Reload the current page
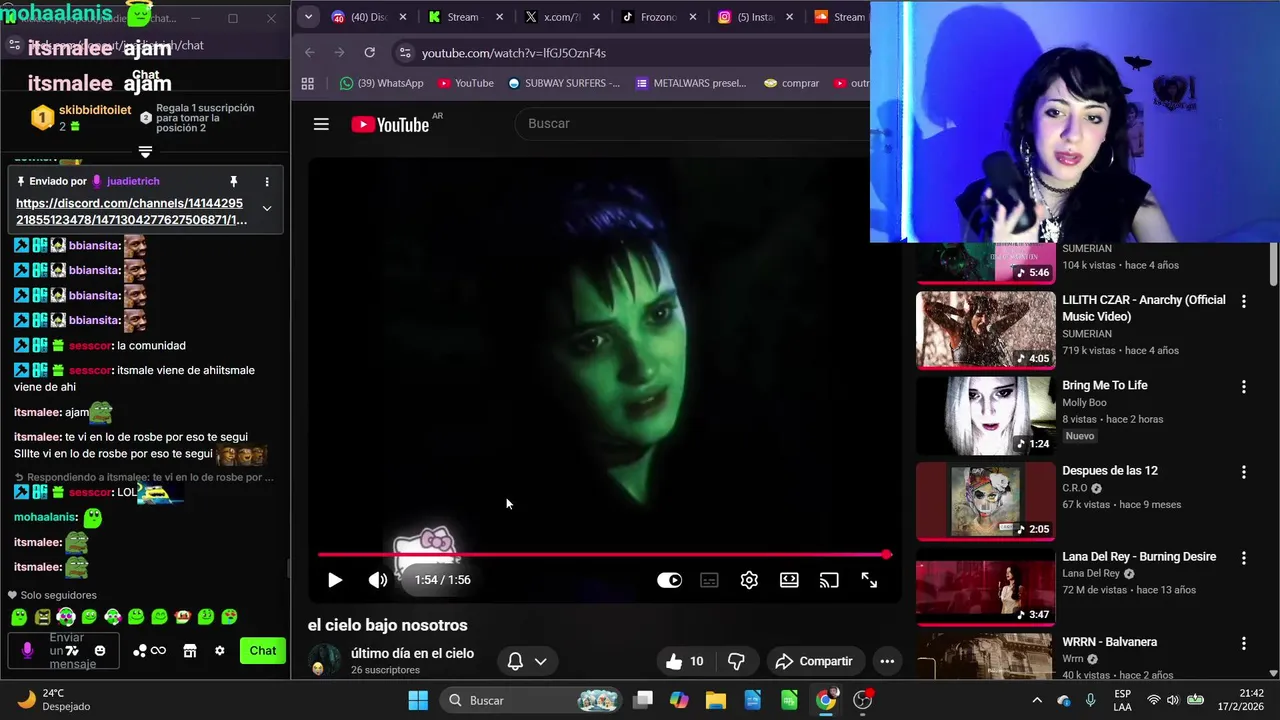Viewport: 1280px width, 720px height. [x=370, y=52]
